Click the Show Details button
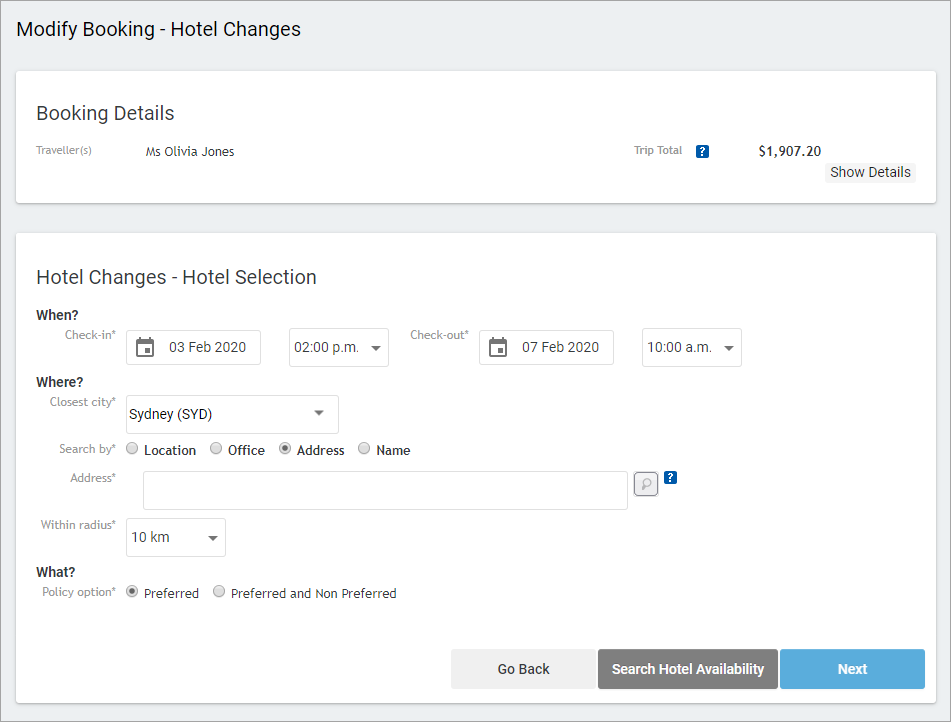951x722 pixels. (869, 172)
